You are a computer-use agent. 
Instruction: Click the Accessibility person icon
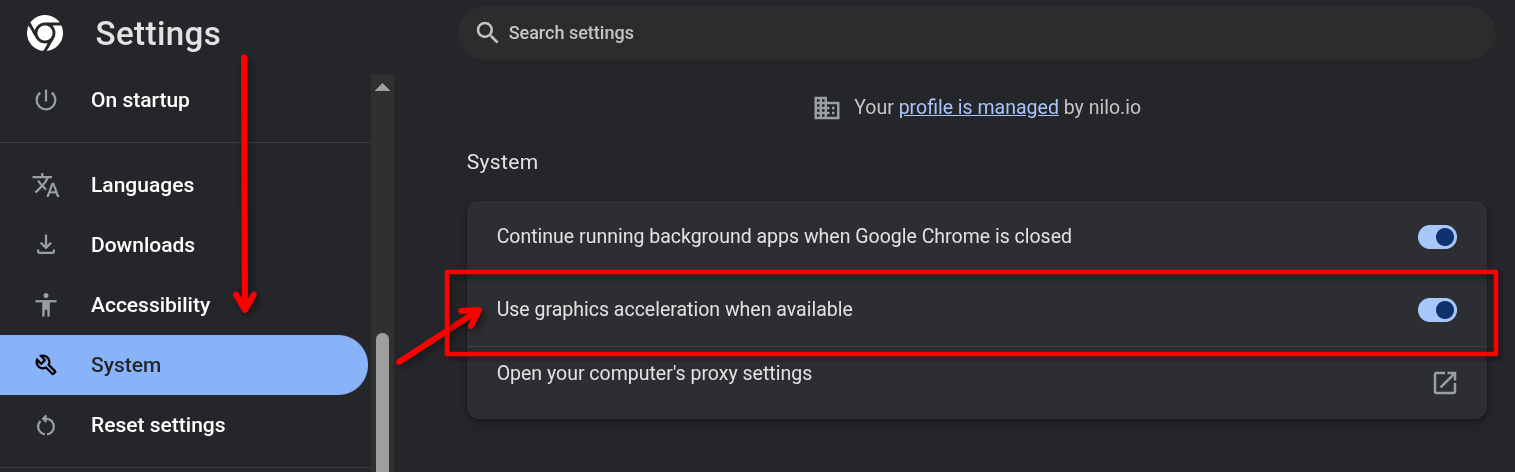(x=46, y=305)
